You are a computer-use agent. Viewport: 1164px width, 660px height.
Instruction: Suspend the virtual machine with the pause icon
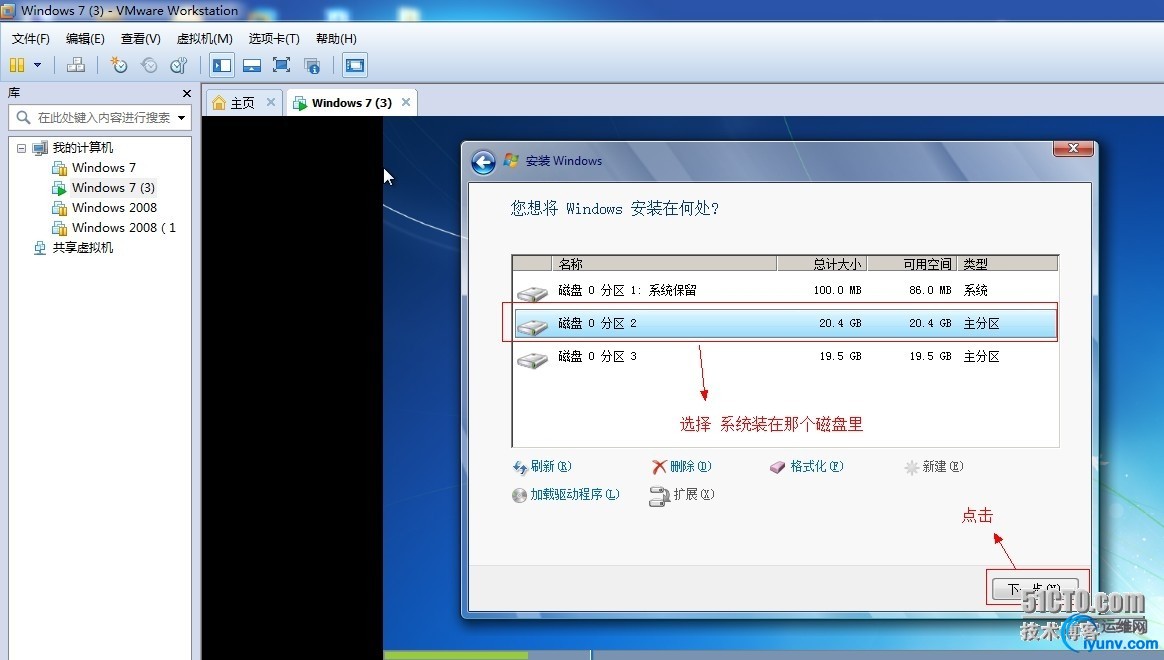click(x=17, y=65)
